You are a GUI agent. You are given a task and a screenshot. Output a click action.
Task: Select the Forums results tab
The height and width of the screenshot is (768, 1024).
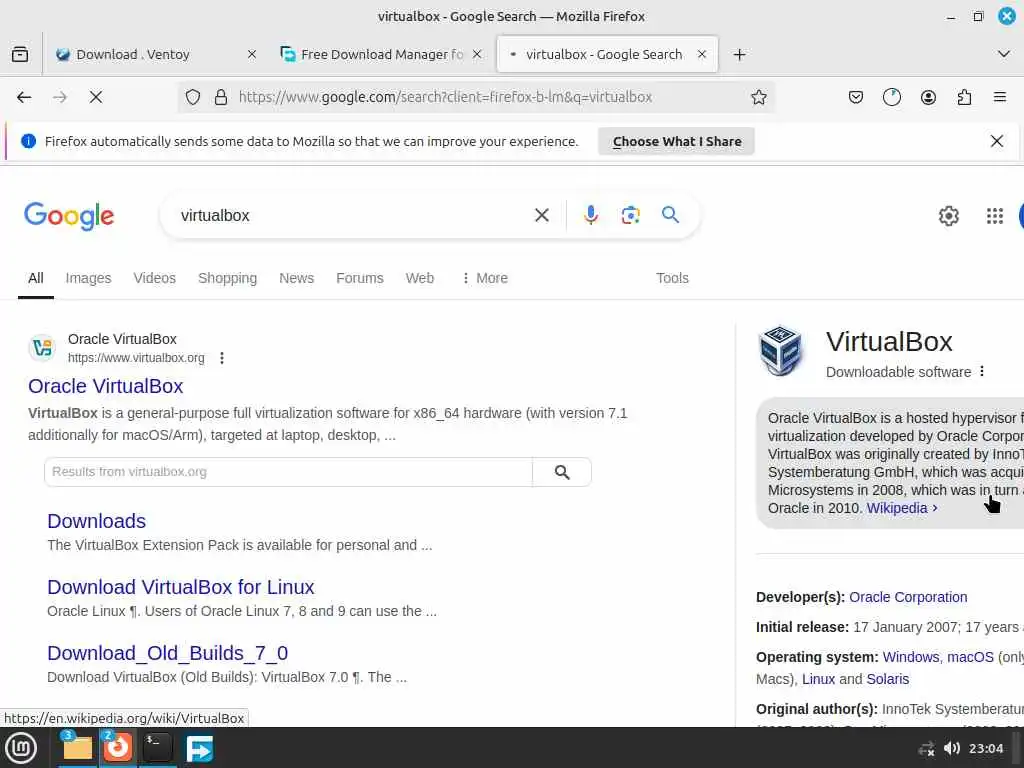coord(360,278)
